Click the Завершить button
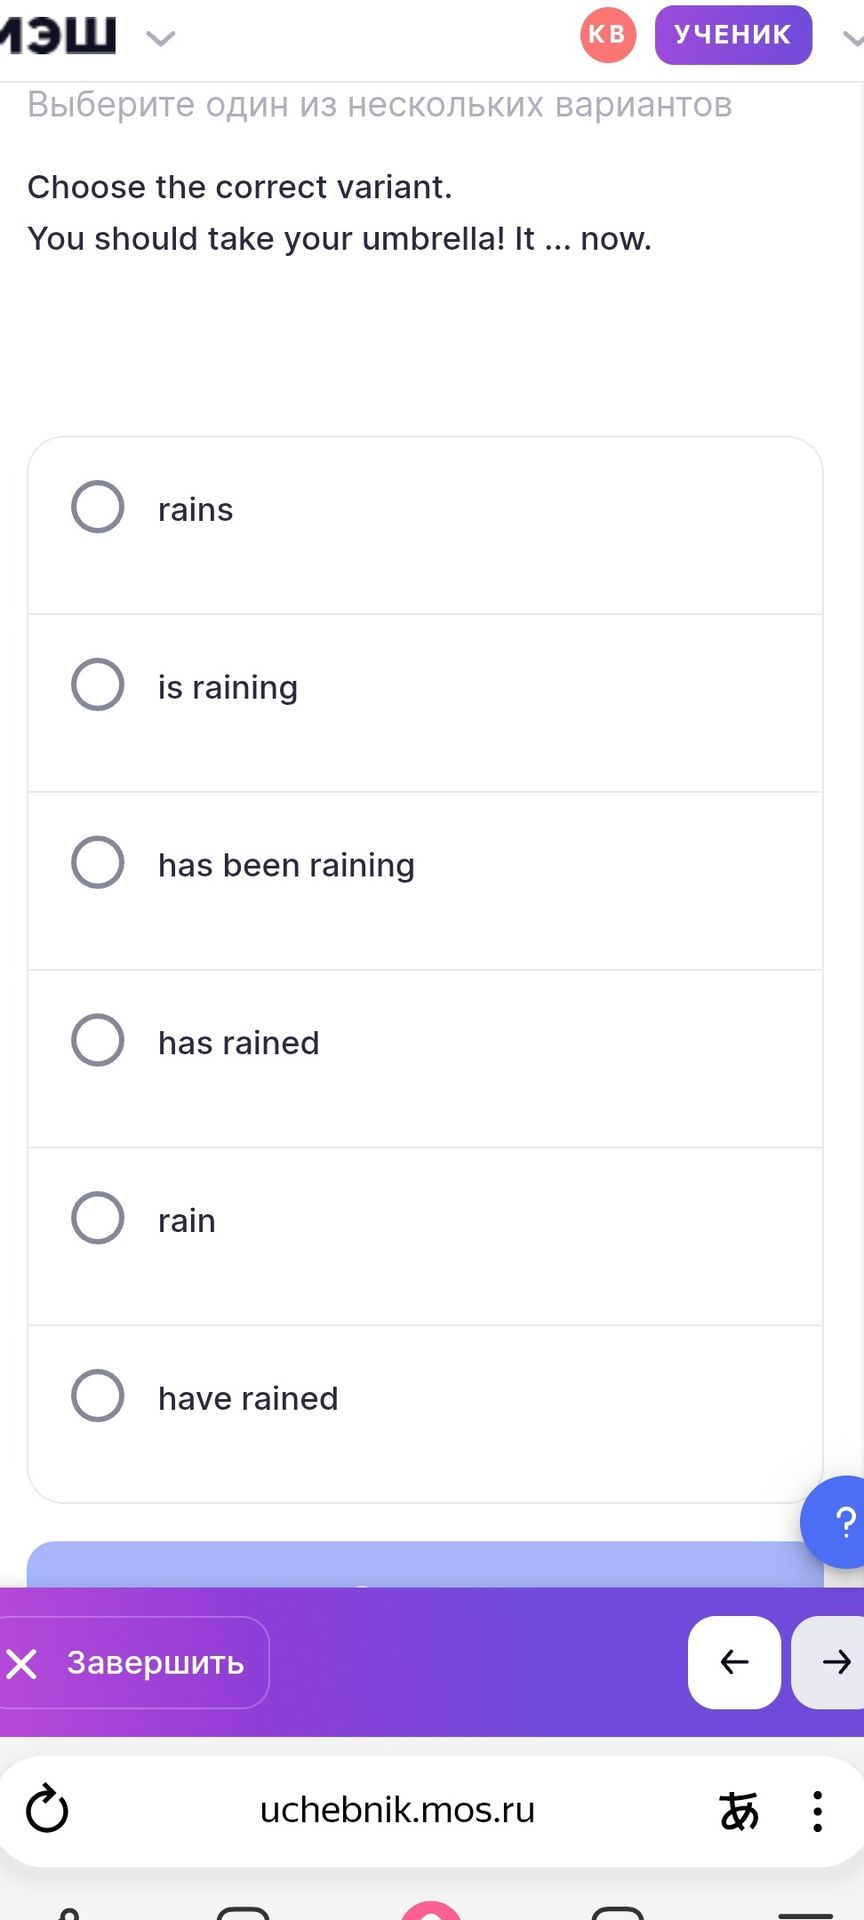864x1920 pixels. tap(133, 1662)
